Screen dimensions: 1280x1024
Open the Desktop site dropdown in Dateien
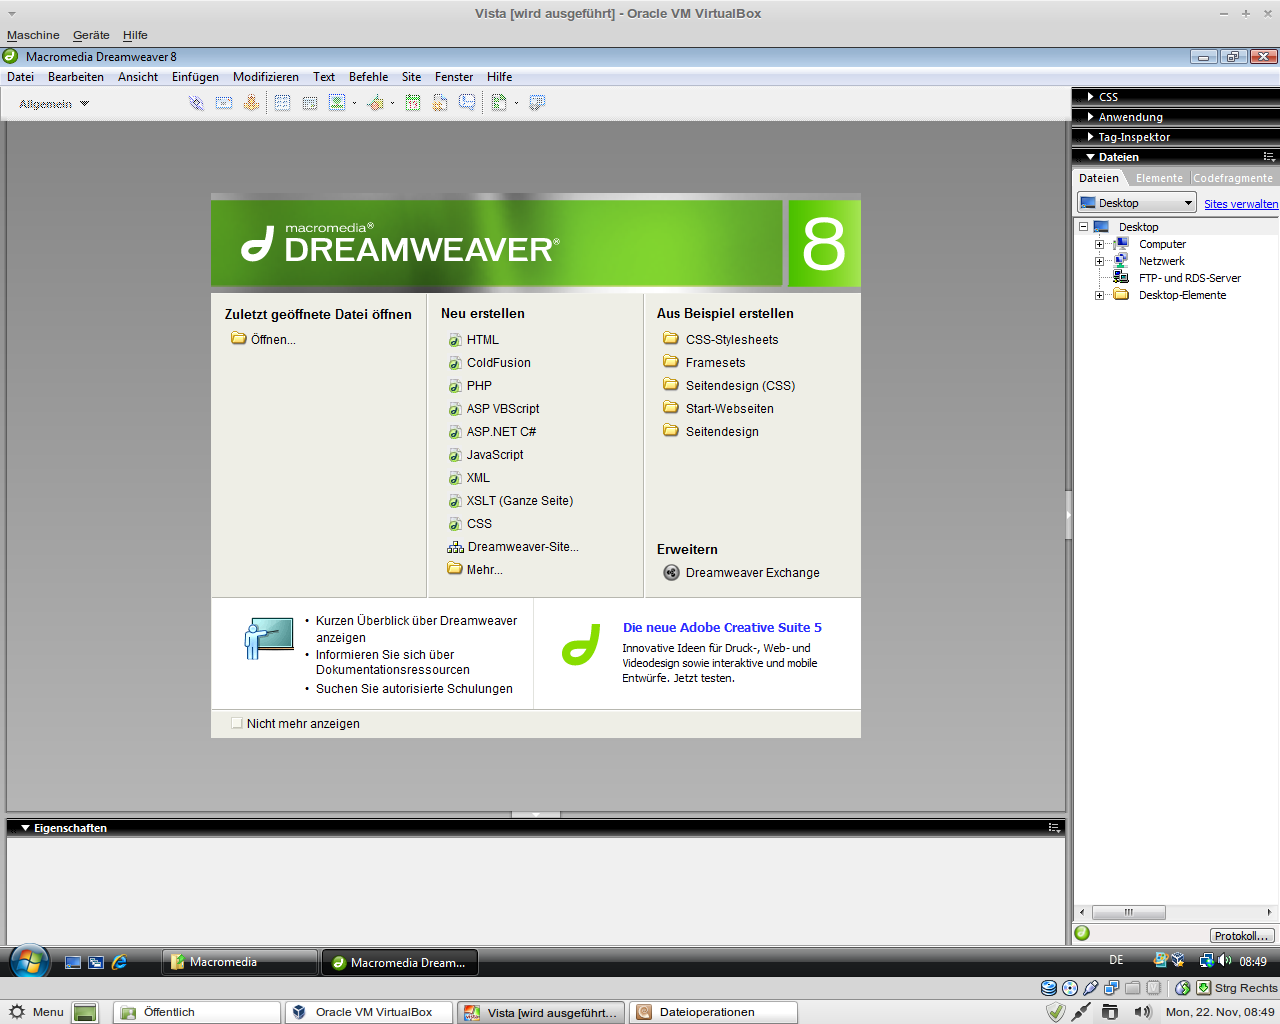pos(1137,203)
